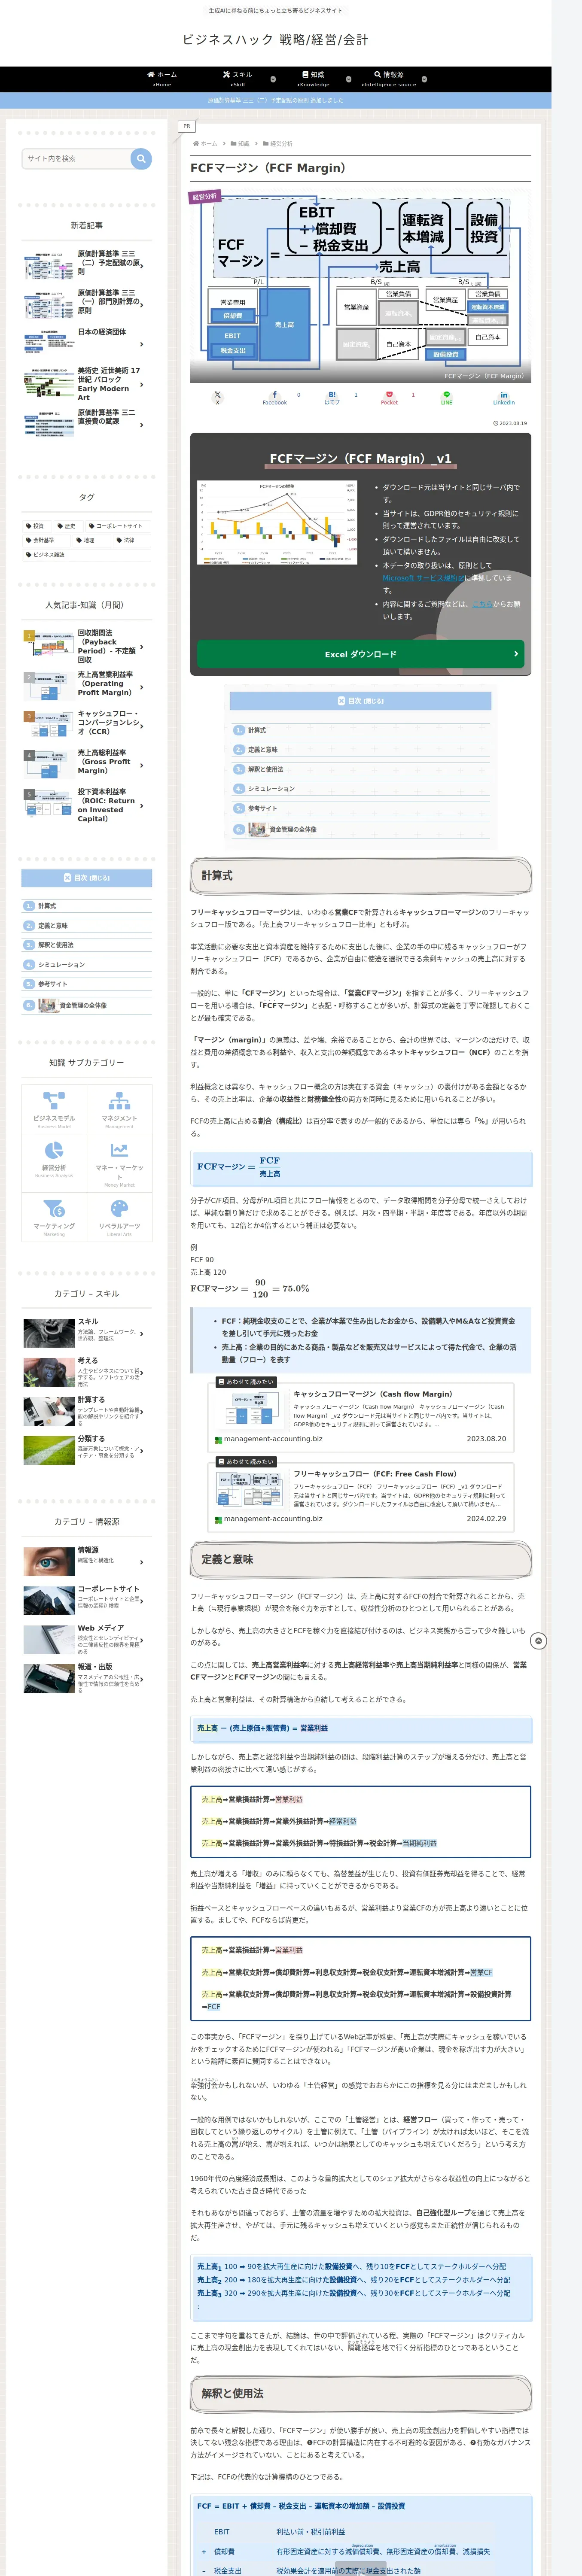Expand the スキル nav submenu arrow
The image size is (582, 2576).
[273, 79]
